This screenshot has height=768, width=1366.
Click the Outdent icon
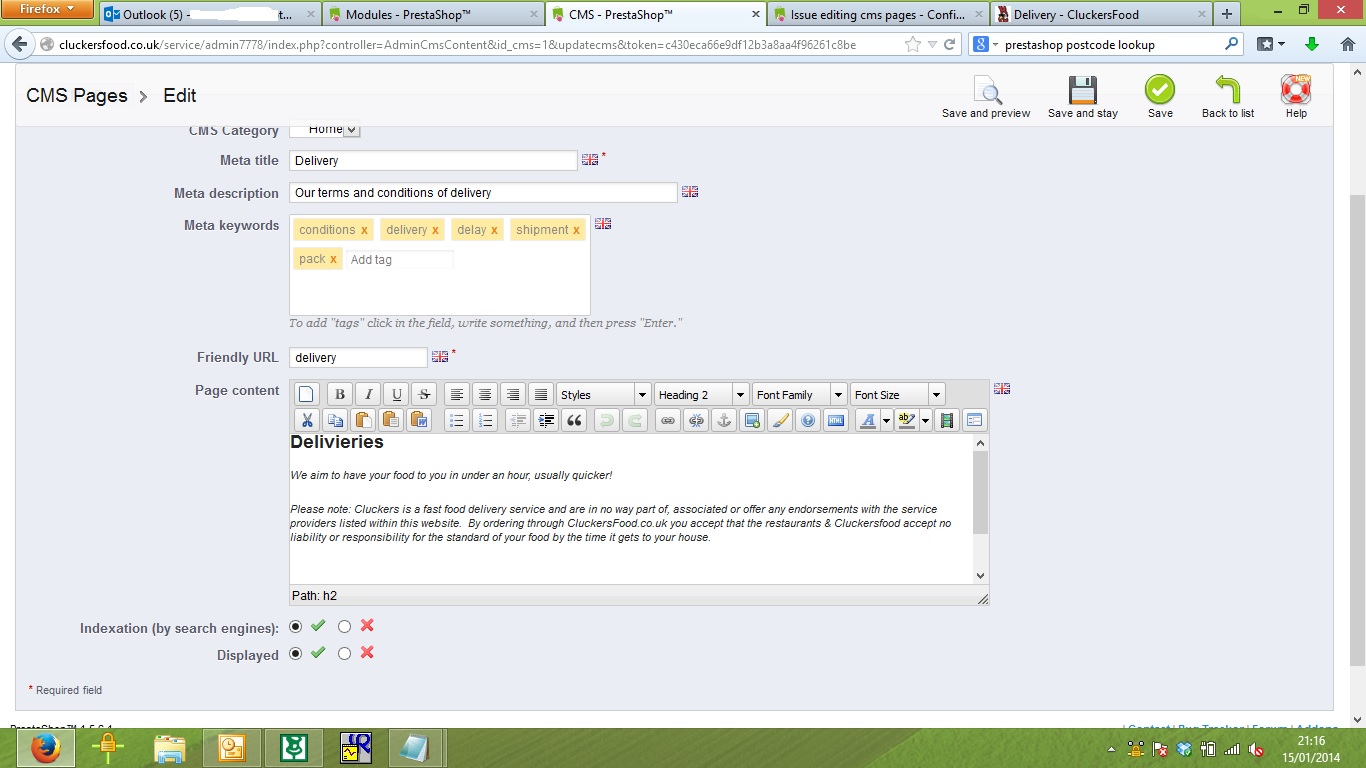coord(517,421)
